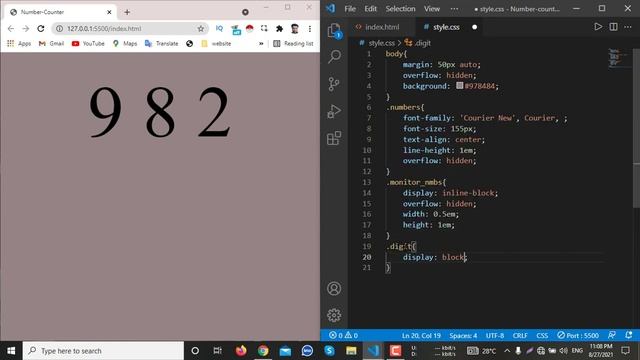Image resolution: width=640 pixels, height=360 pixels.
Task: Open the Selection menu
Action: pyautogui.click(x=400, y=9)
